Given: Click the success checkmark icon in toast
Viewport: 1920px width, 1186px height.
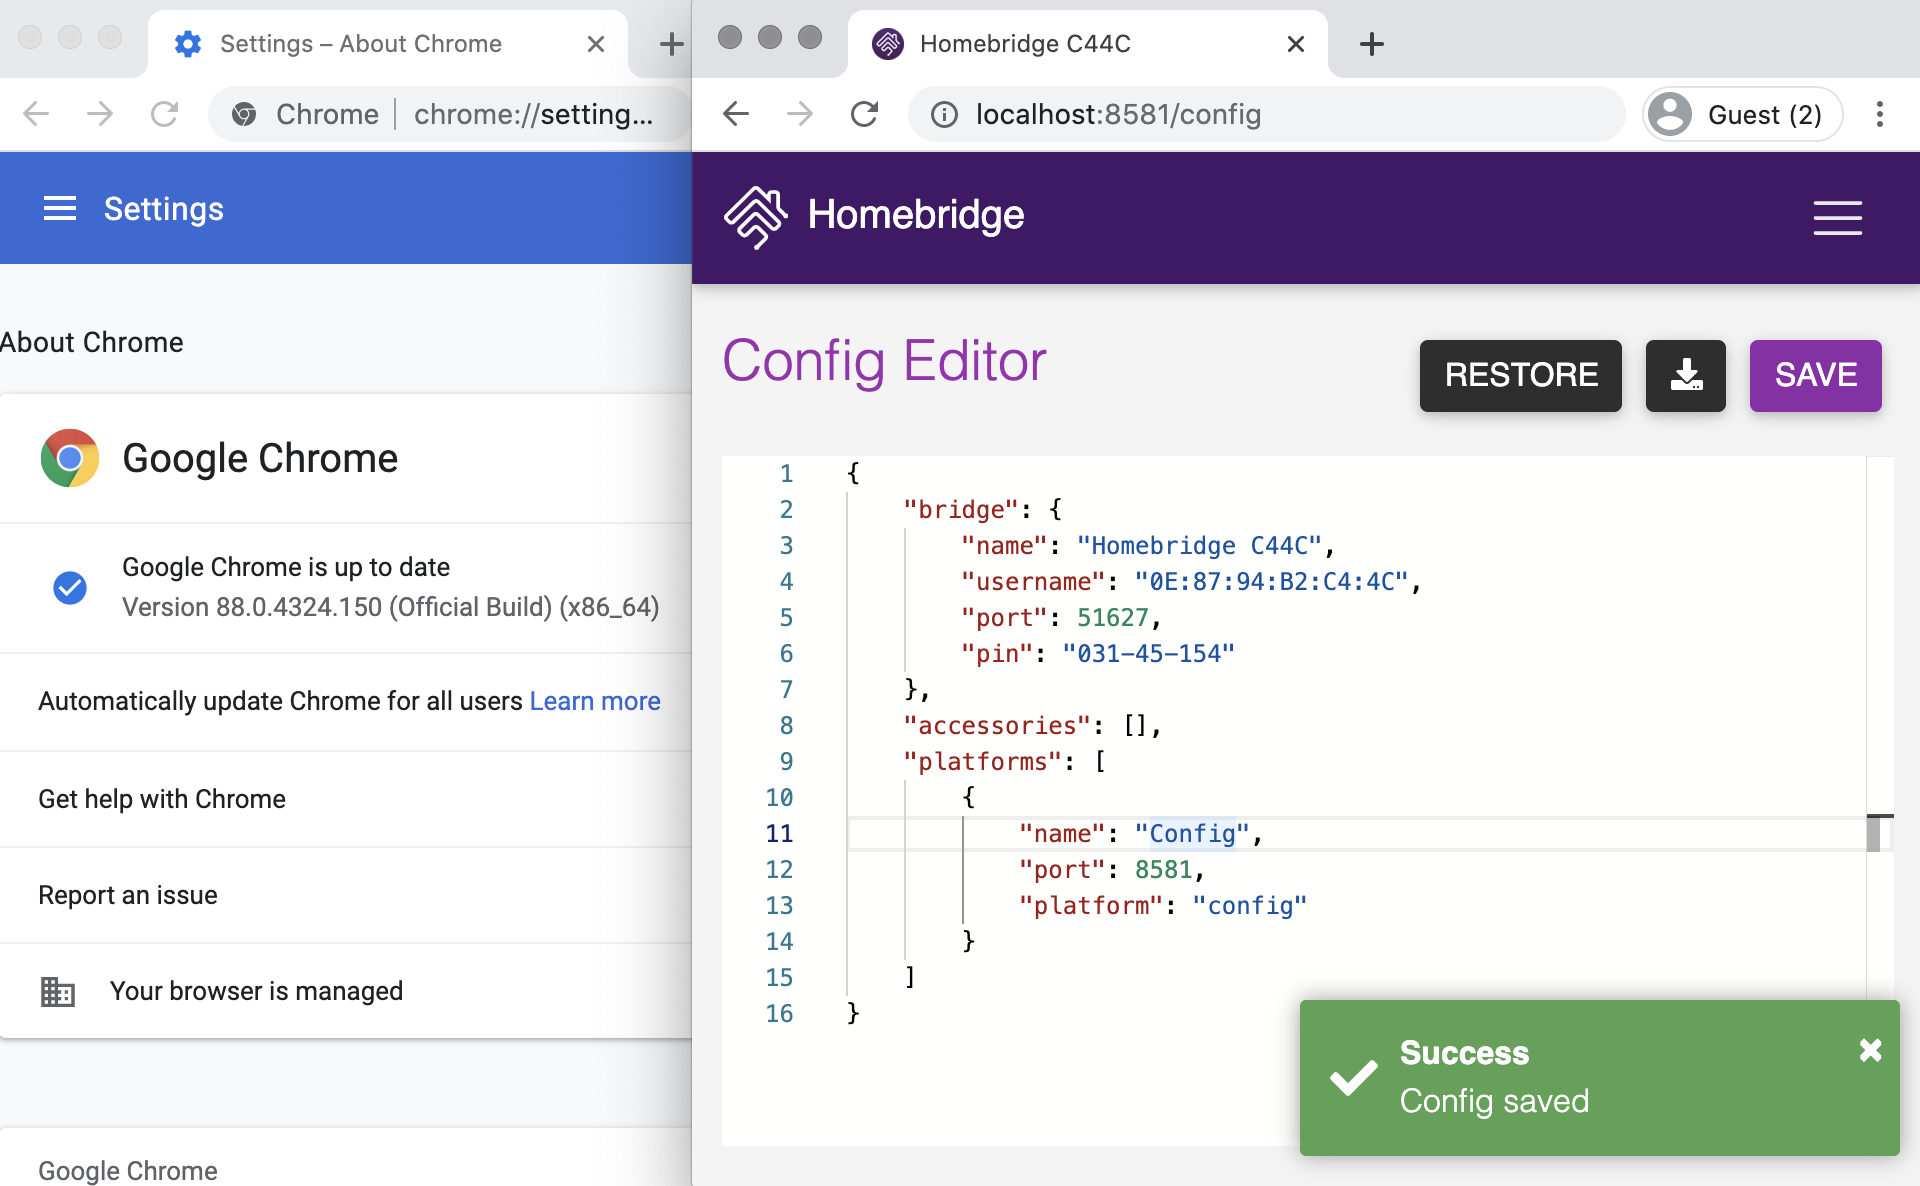Looking at the screenshot, I should (1353, 1077).
